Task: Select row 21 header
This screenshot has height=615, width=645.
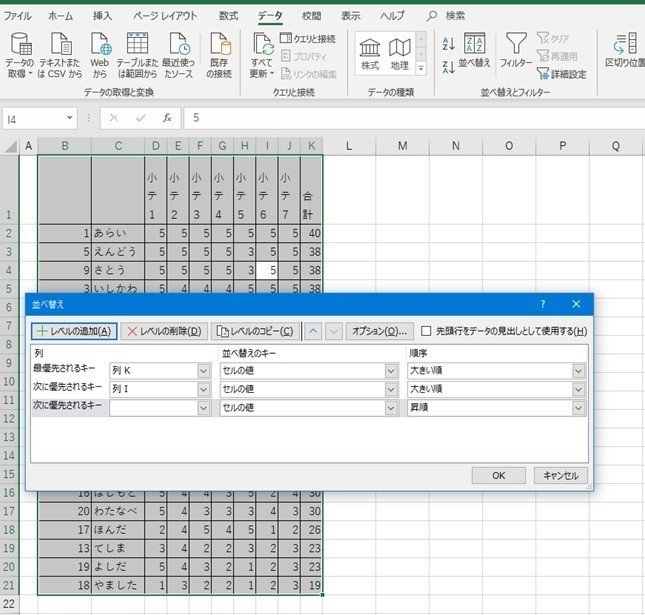Action: [x=9, y=585]
